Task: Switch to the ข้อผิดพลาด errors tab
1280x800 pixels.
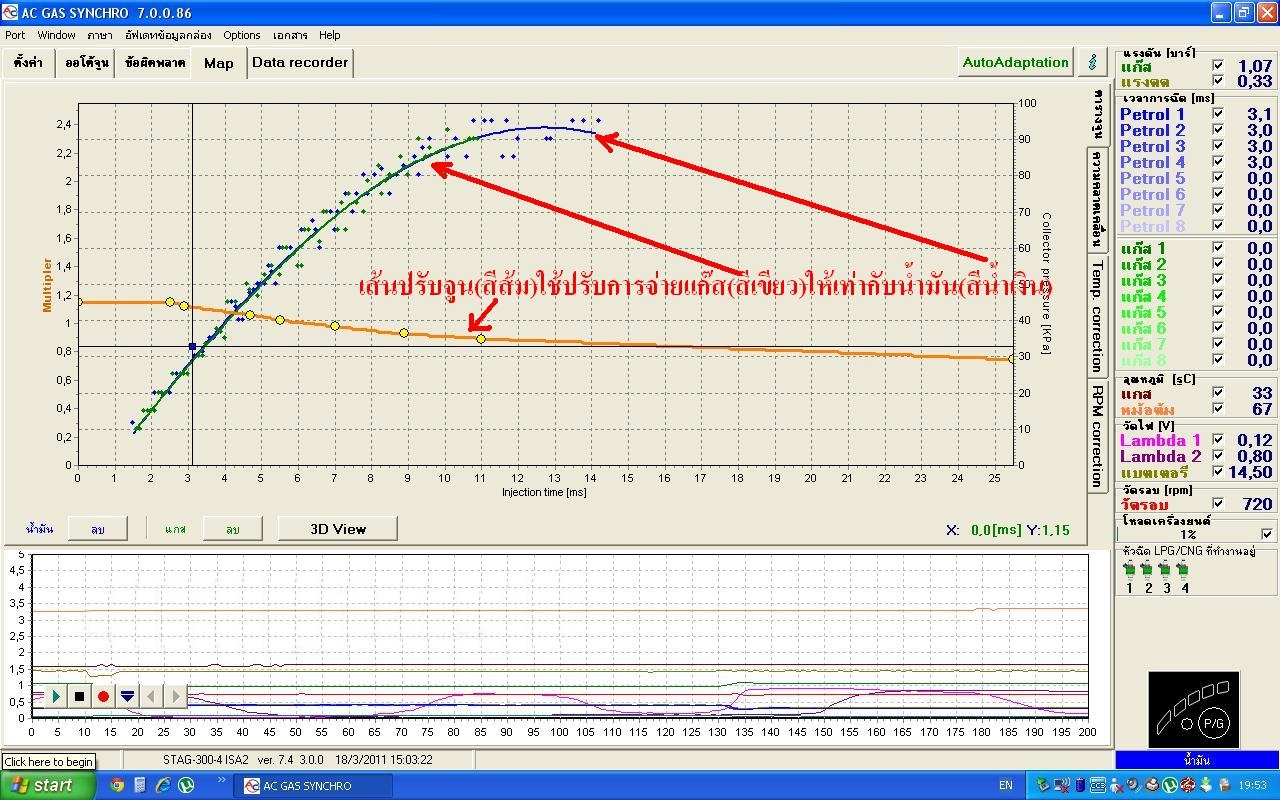Action: [x=155, y=62]
